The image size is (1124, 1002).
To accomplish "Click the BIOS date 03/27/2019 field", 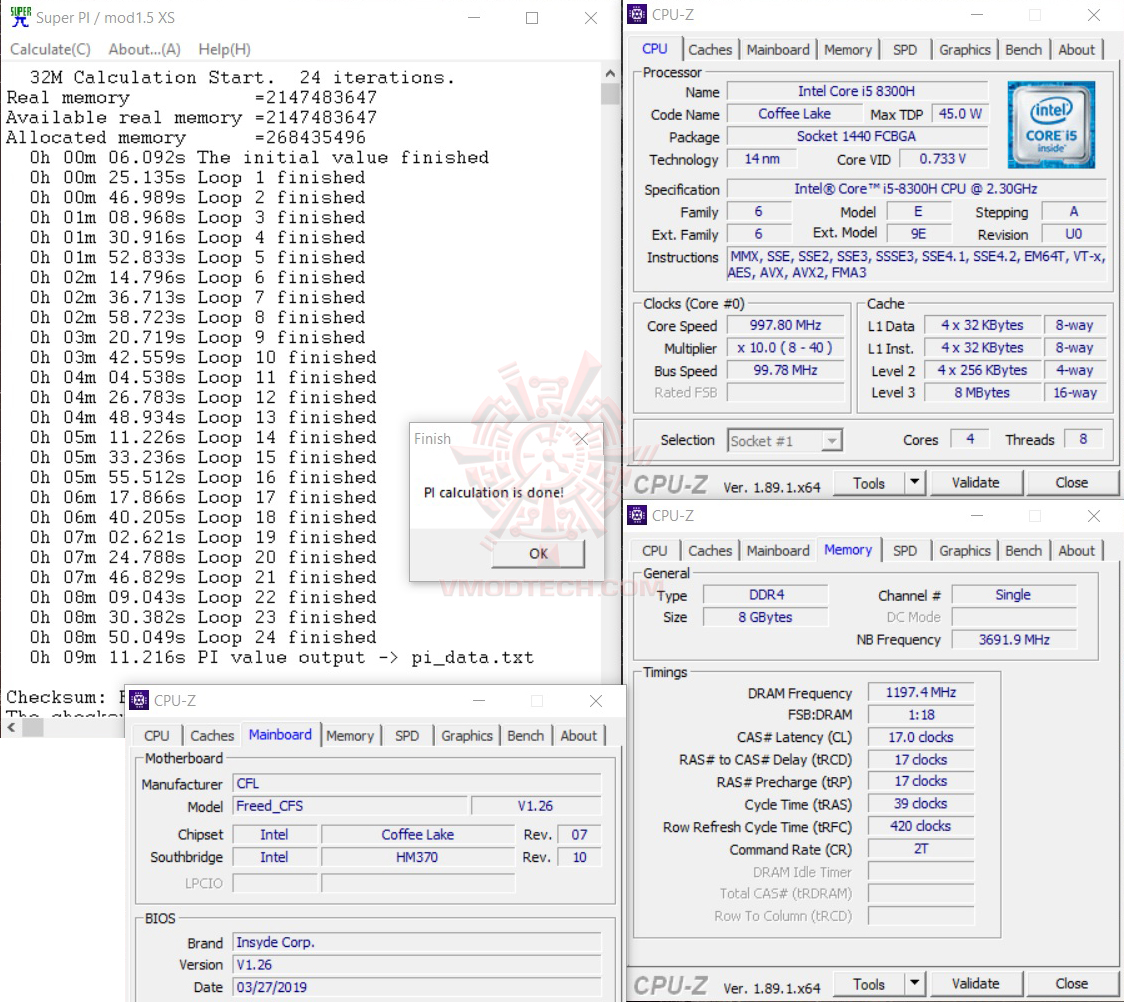I will pyautogui.click(x=417, y=987).
